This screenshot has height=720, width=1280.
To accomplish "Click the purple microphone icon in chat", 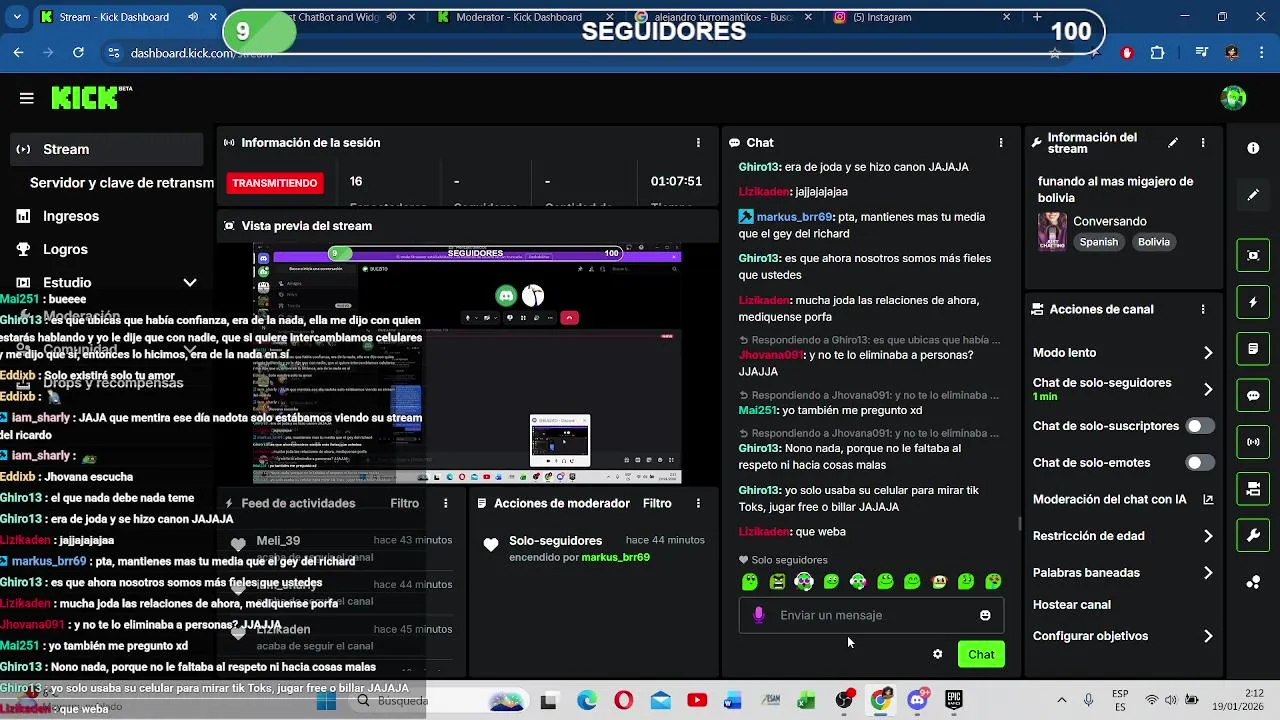I will tap(759, 615).
